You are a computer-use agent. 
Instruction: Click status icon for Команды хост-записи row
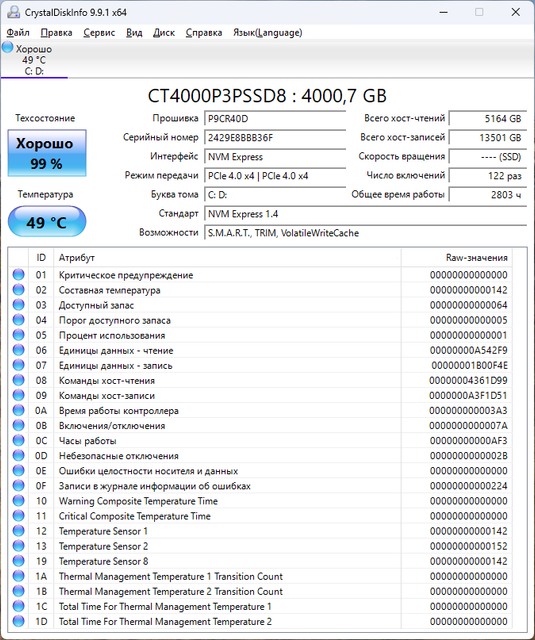pyautogui.click(x=18, y=395)
